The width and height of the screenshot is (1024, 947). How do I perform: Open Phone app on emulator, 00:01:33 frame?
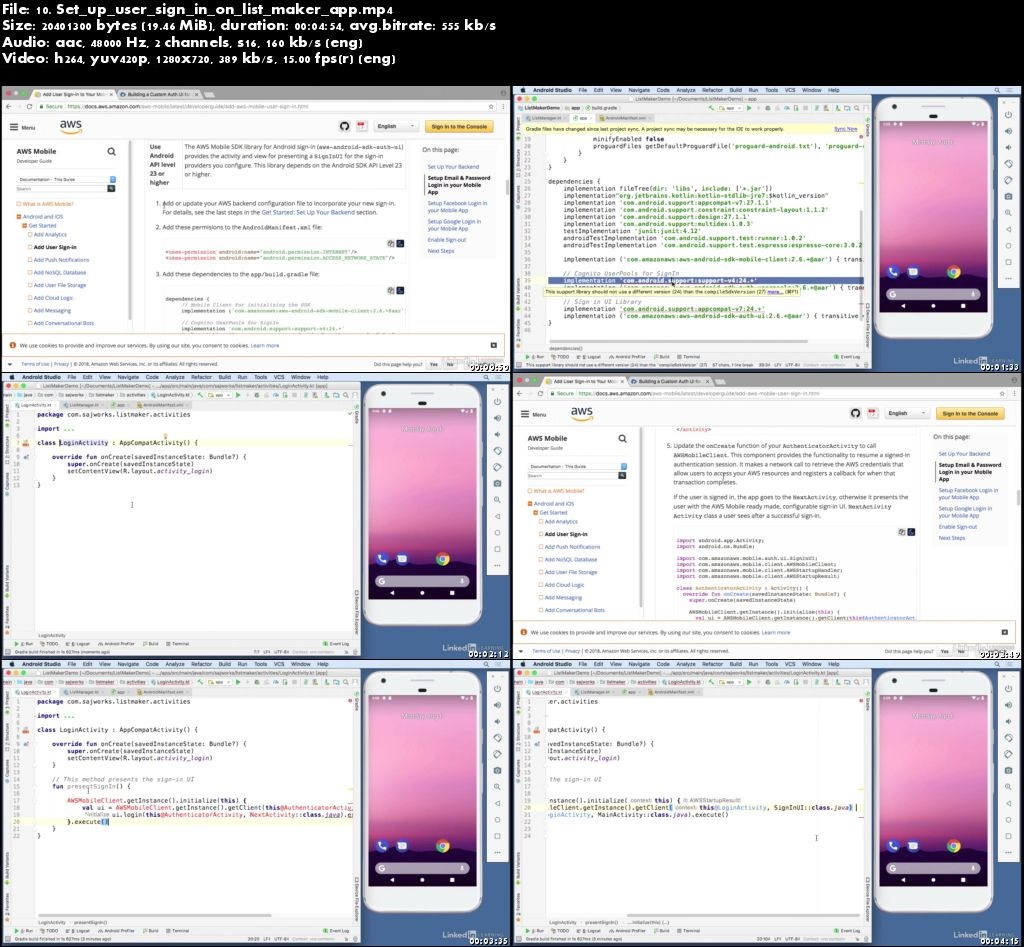(x=893, y=272)
